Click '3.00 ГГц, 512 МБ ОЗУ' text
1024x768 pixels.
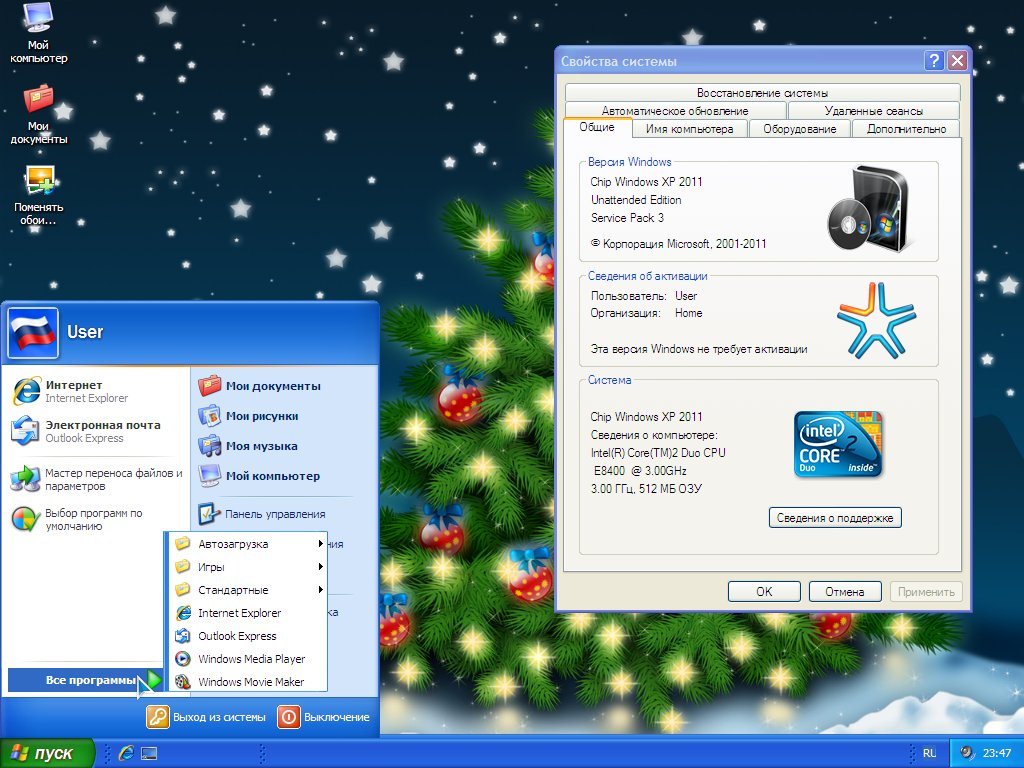tap(646, 488)
